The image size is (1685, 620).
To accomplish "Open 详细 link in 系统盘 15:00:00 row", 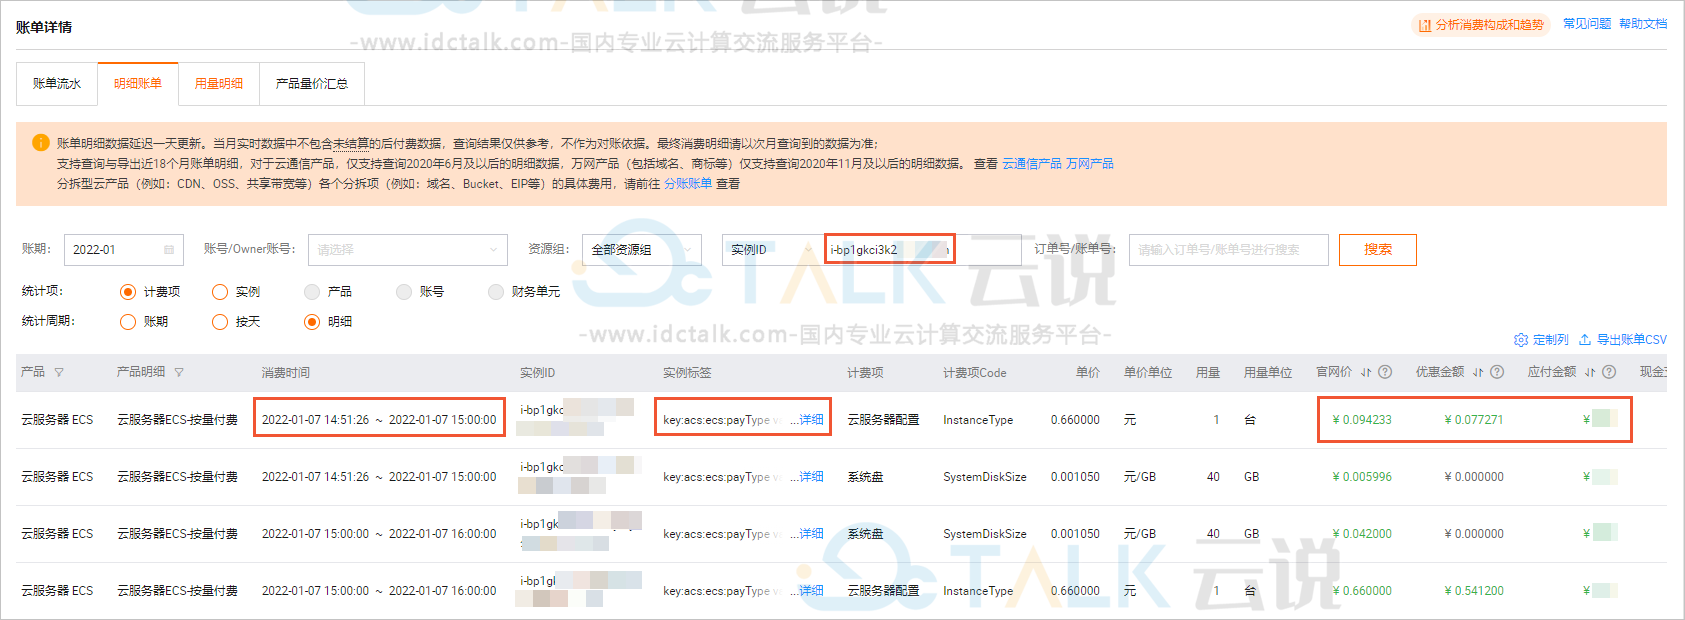I will 812,534.
